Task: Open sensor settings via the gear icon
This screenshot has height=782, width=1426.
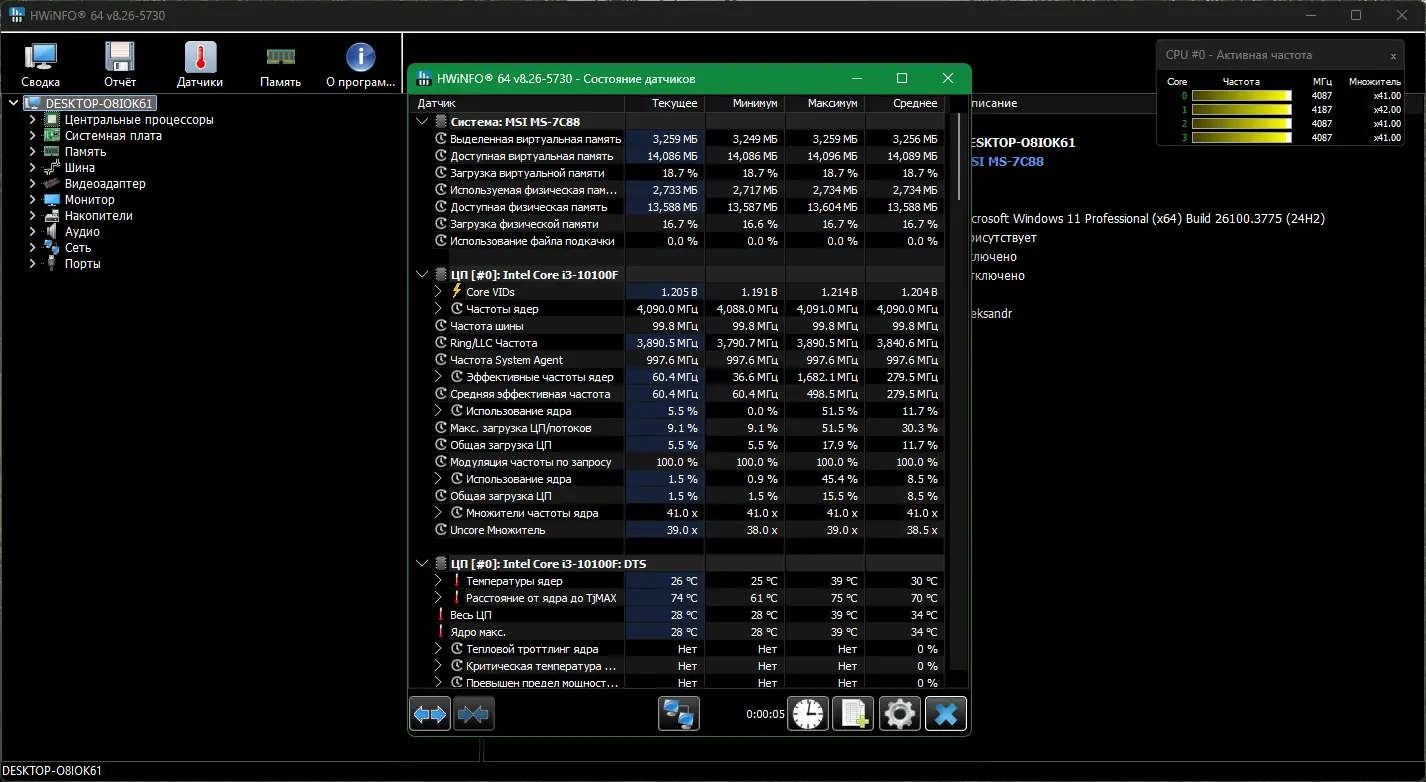Action: point(899,714)
